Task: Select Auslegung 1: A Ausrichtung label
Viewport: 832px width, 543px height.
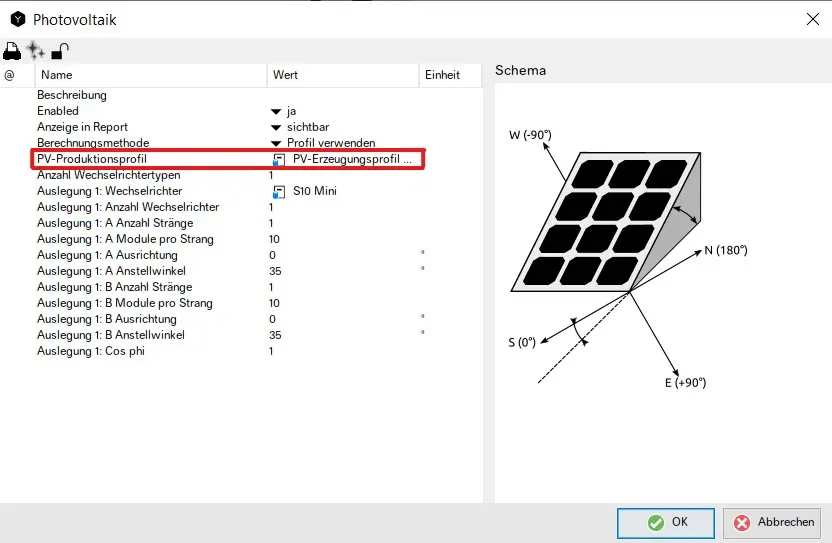Action: point(107,255)
